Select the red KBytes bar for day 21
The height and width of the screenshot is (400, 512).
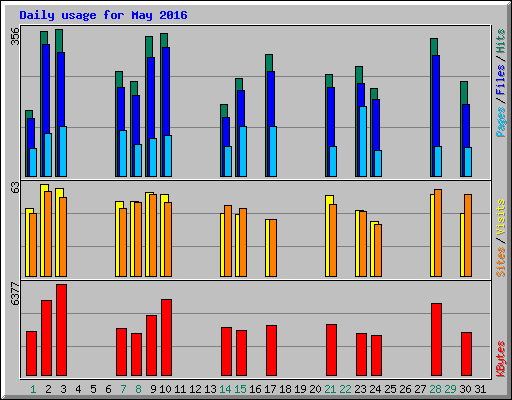pyautogui.click(x=331, y=350)
